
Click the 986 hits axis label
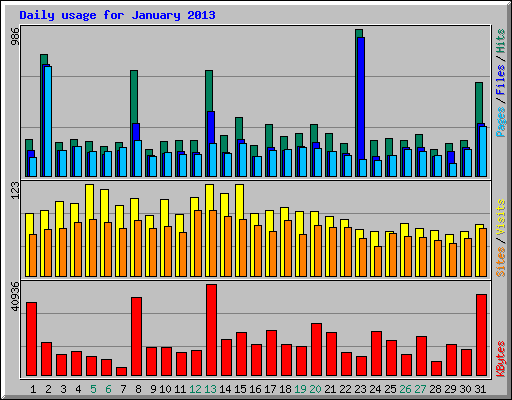15,36
